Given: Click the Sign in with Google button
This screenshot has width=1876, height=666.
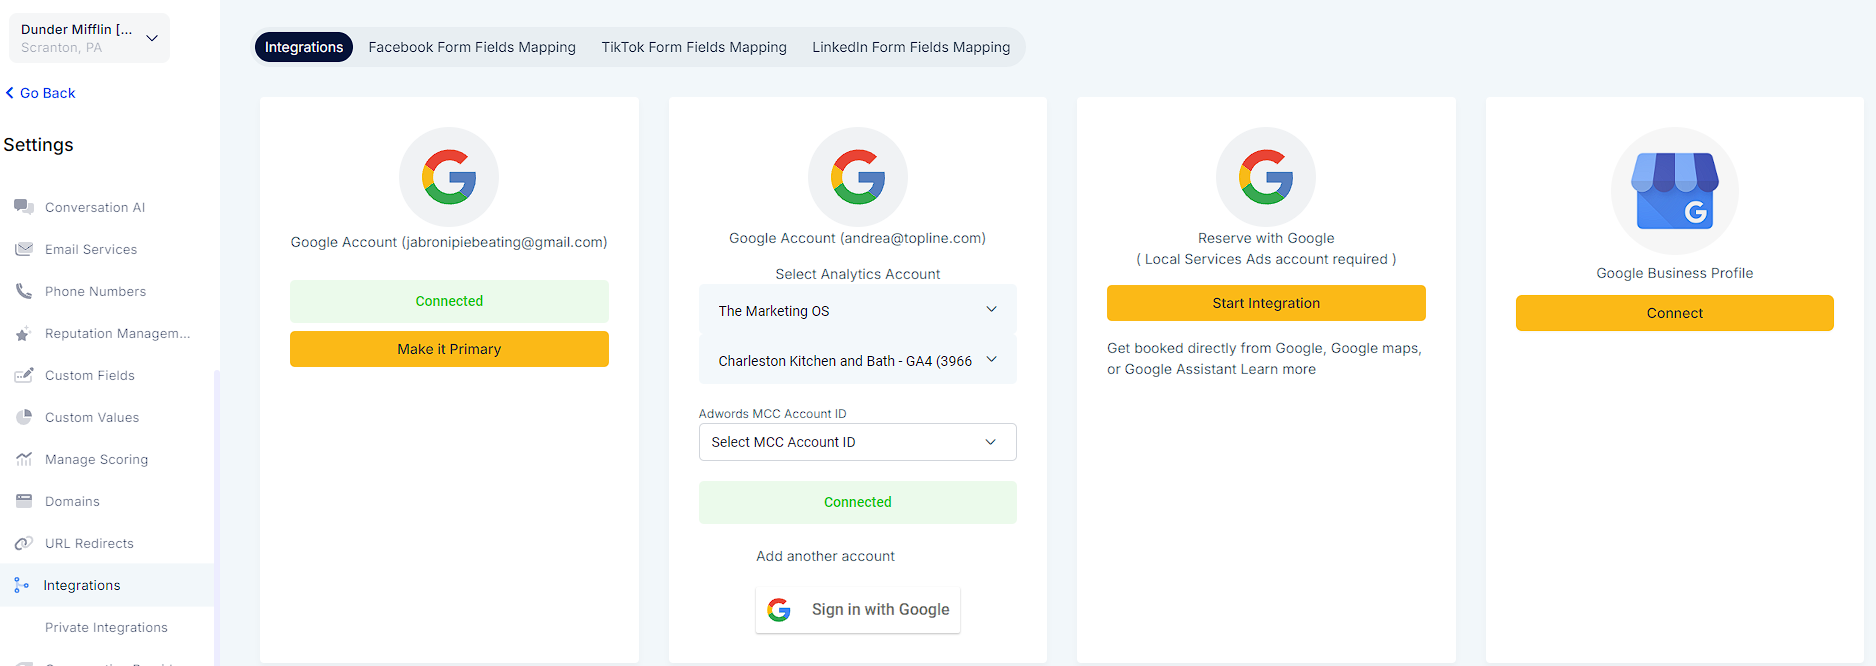Looking at the screenshot, I should (858, 610).
